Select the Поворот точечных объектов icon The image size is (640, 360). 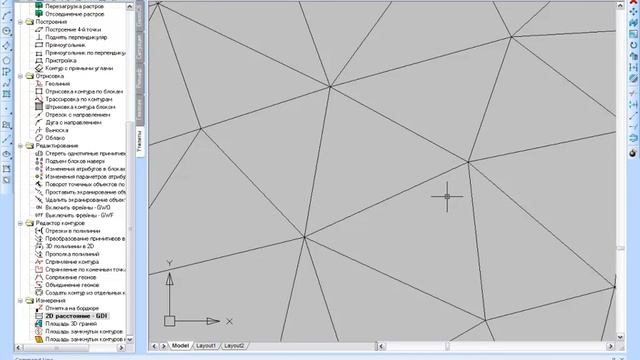[x=39, y=184]
